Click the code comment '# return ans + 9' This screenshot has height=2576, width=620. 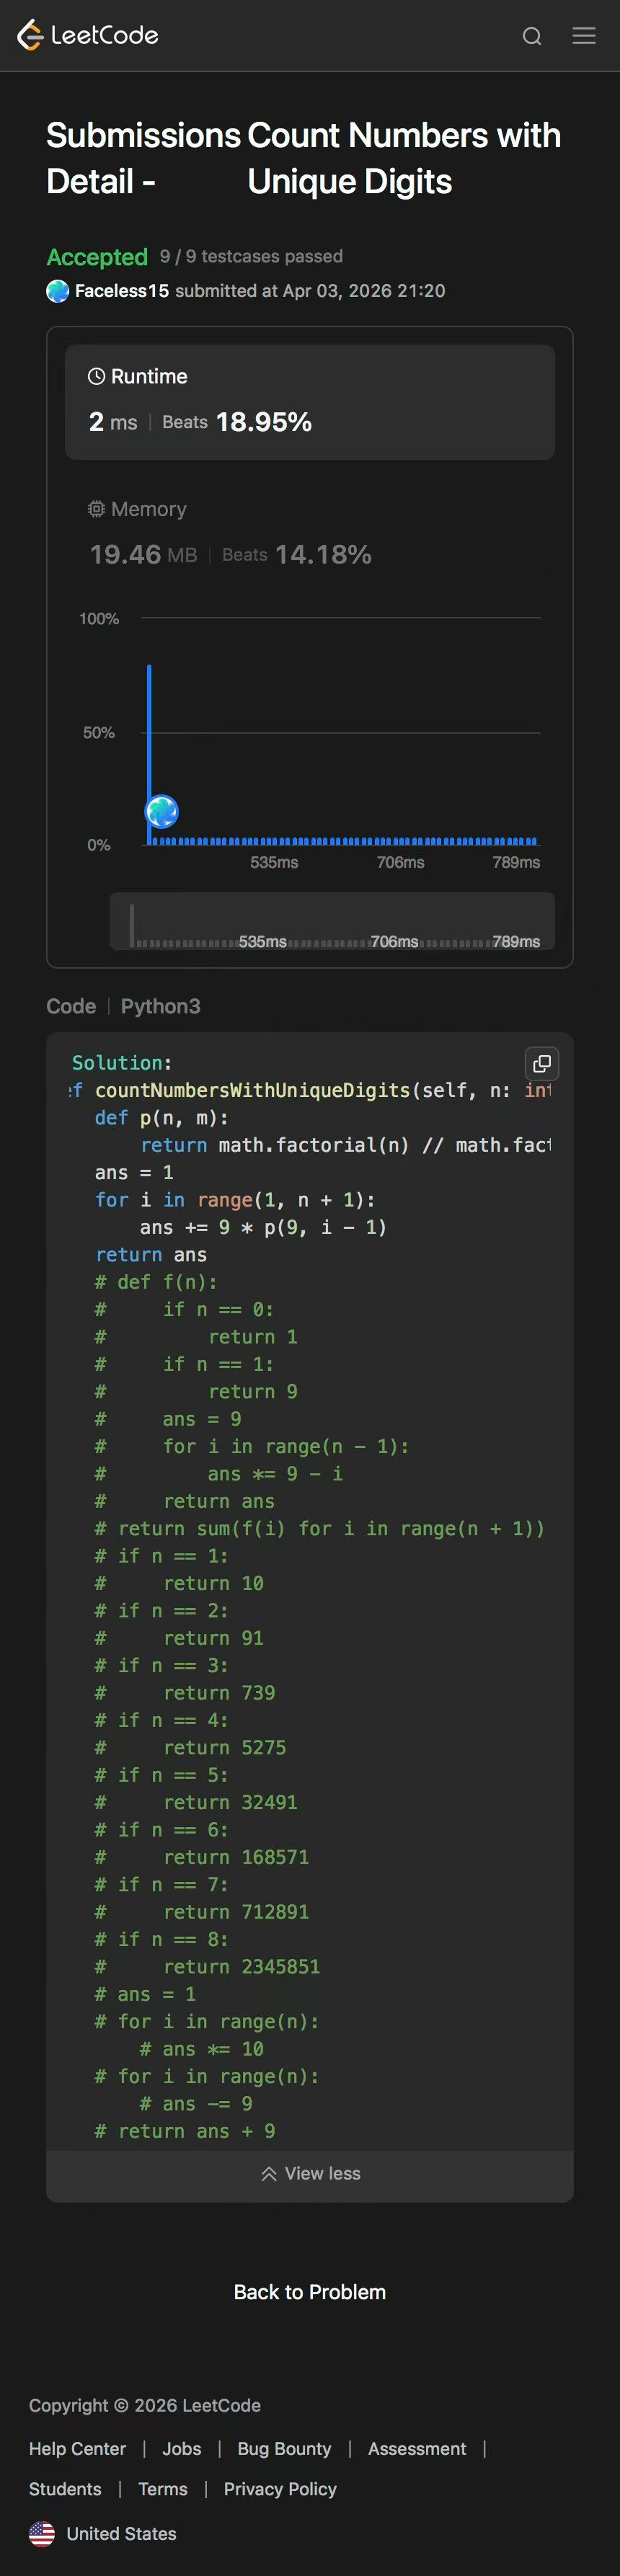coord(185,2131)
